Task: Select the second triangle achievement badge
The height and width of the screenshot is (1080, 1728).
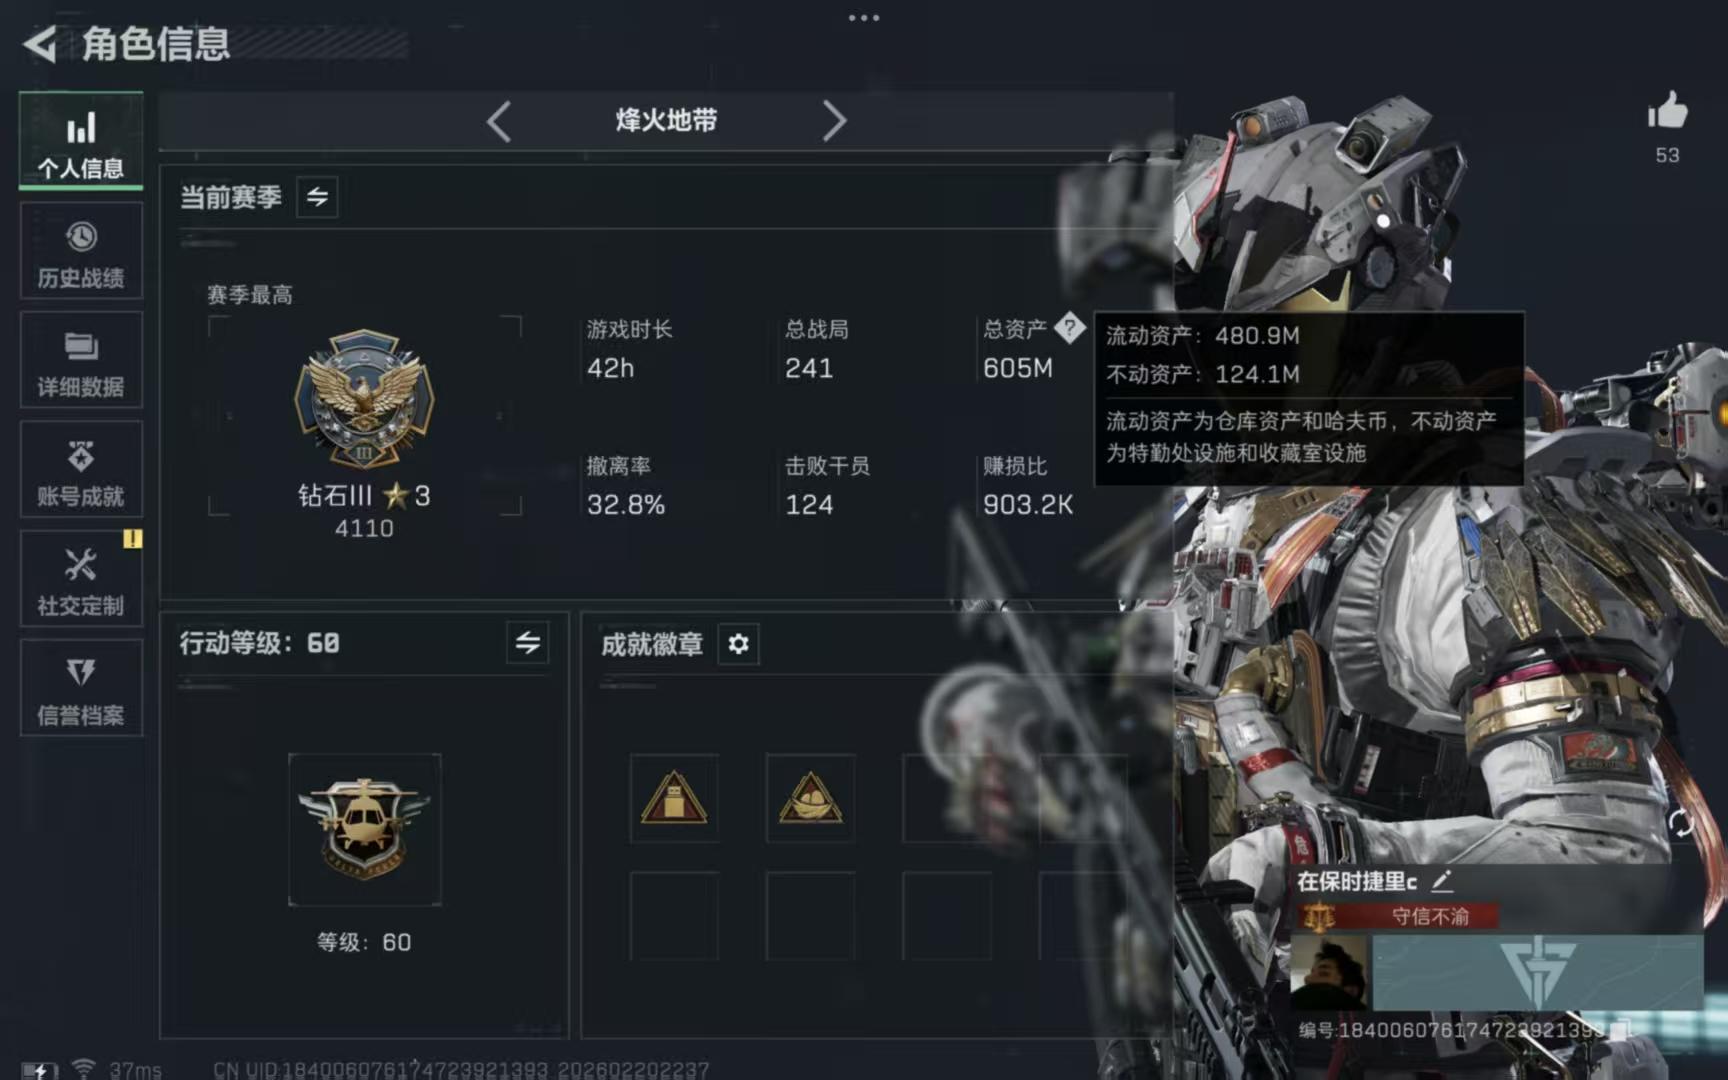Action: tap(810, 798)
